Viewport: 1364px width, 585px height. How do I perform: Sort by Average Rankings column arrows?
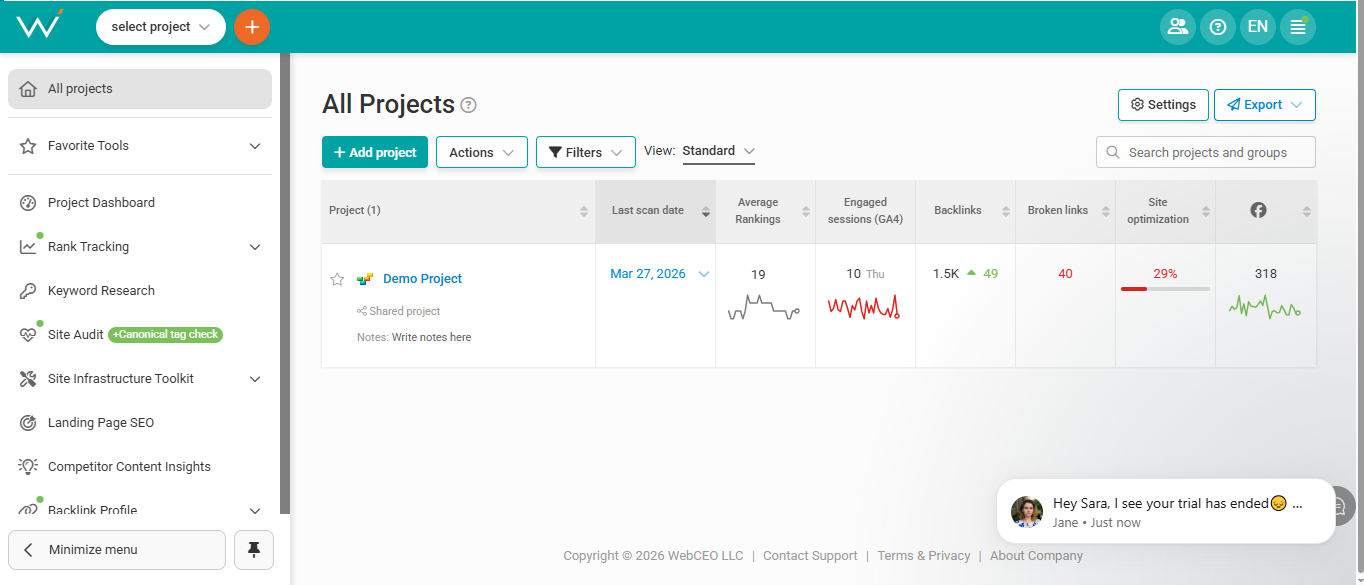806,211
